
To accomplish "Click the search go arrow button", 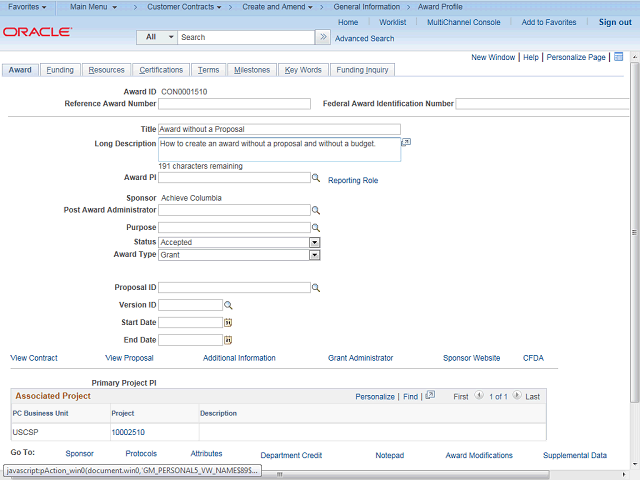I will [x=322, y=37].
